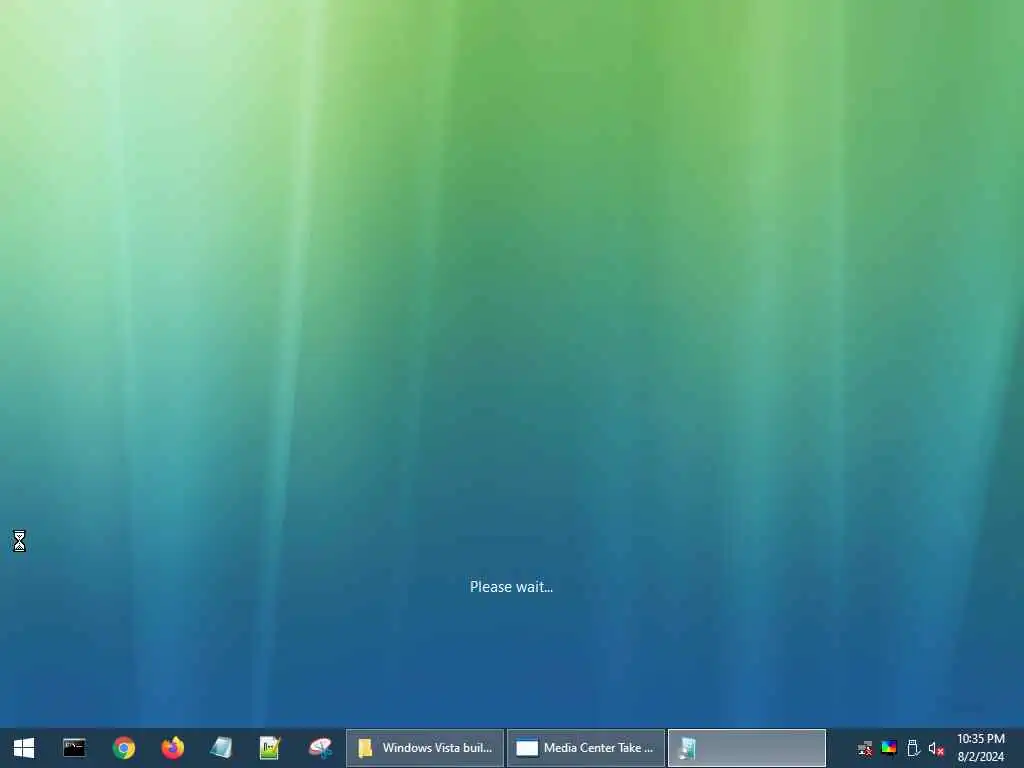Open the blue notepad app on taskbar

(221, 748)
